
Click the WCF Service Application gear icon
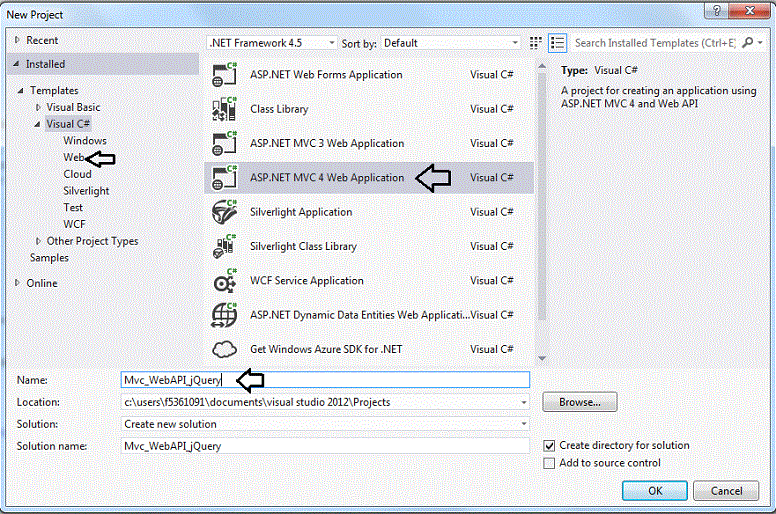224,281
